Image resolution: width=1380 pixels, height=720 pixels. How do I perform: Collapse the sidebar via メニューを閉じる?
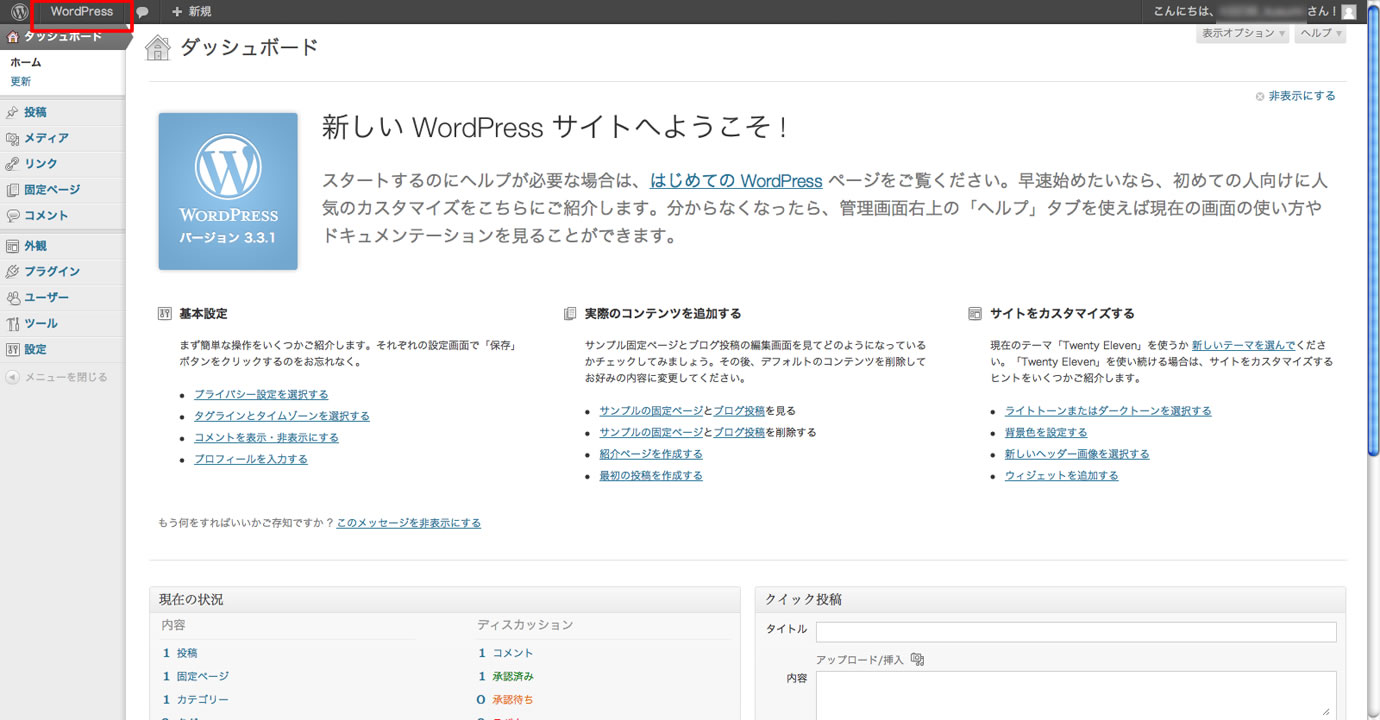[66, 377]
